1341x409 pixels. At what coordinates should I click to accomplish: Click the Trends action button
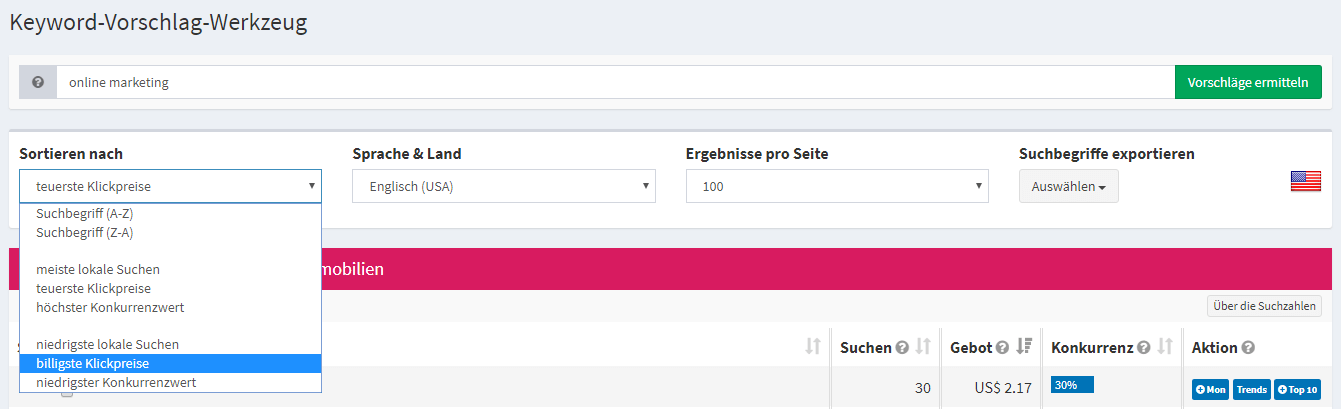pyautogui.click(x=1251, y=389)
